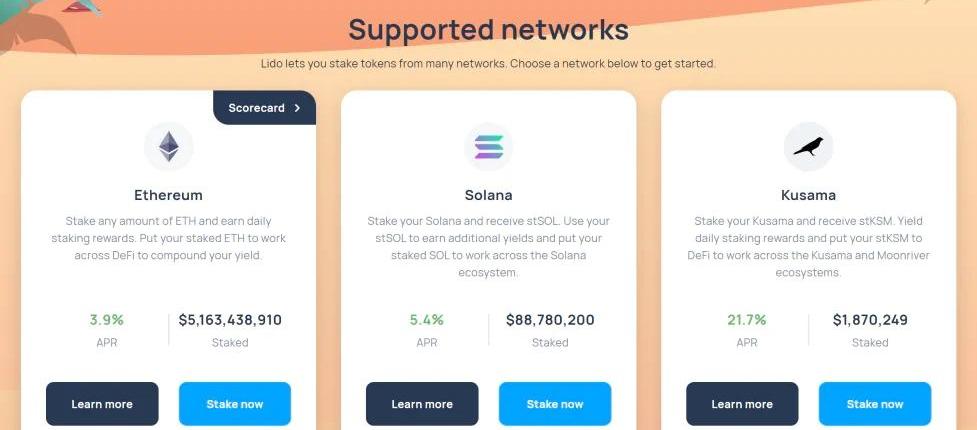This screenshot has width=977, height=430.
Task: Select the Kusama network title
Action: (x=808, y=195)
